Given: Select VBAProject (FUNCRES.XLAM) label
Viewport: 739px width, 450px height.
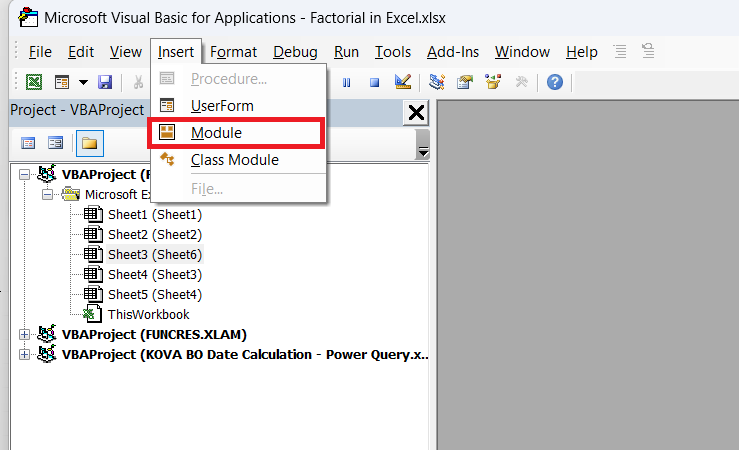Looking at the screenshot, I should pyautogui.click(x=154, y=335).
